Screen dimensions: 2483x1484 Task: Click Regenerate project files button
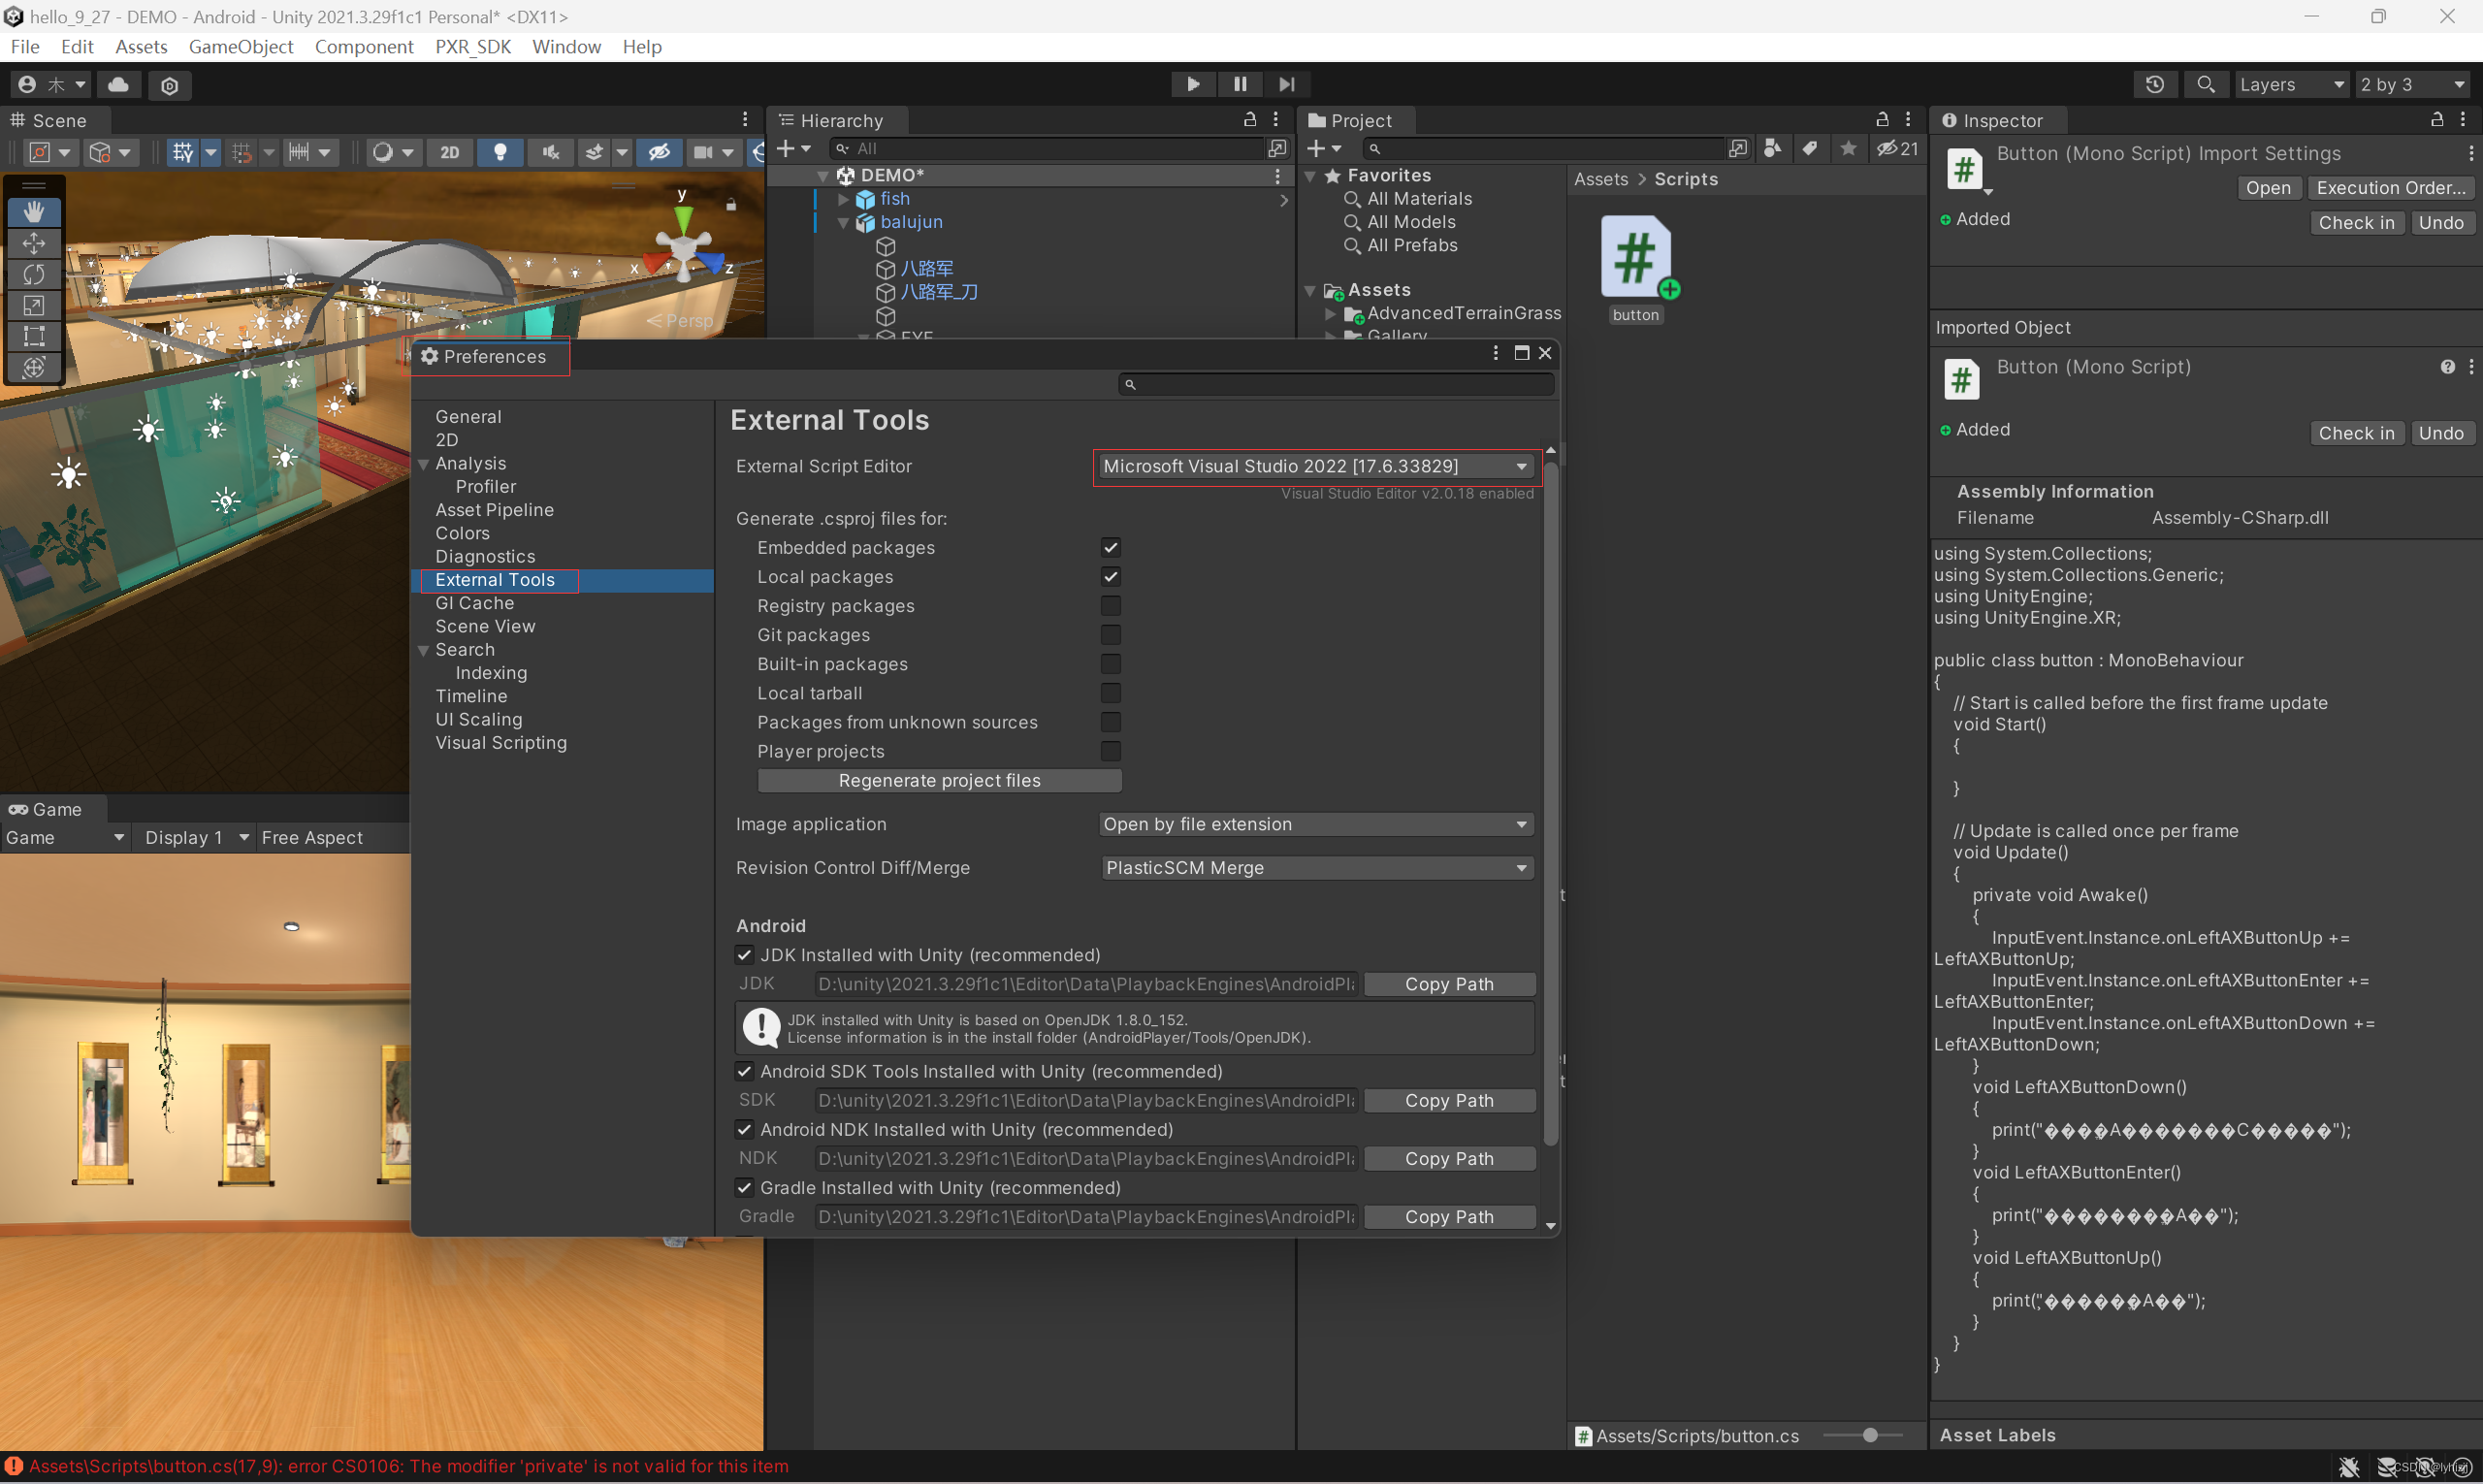939,781
